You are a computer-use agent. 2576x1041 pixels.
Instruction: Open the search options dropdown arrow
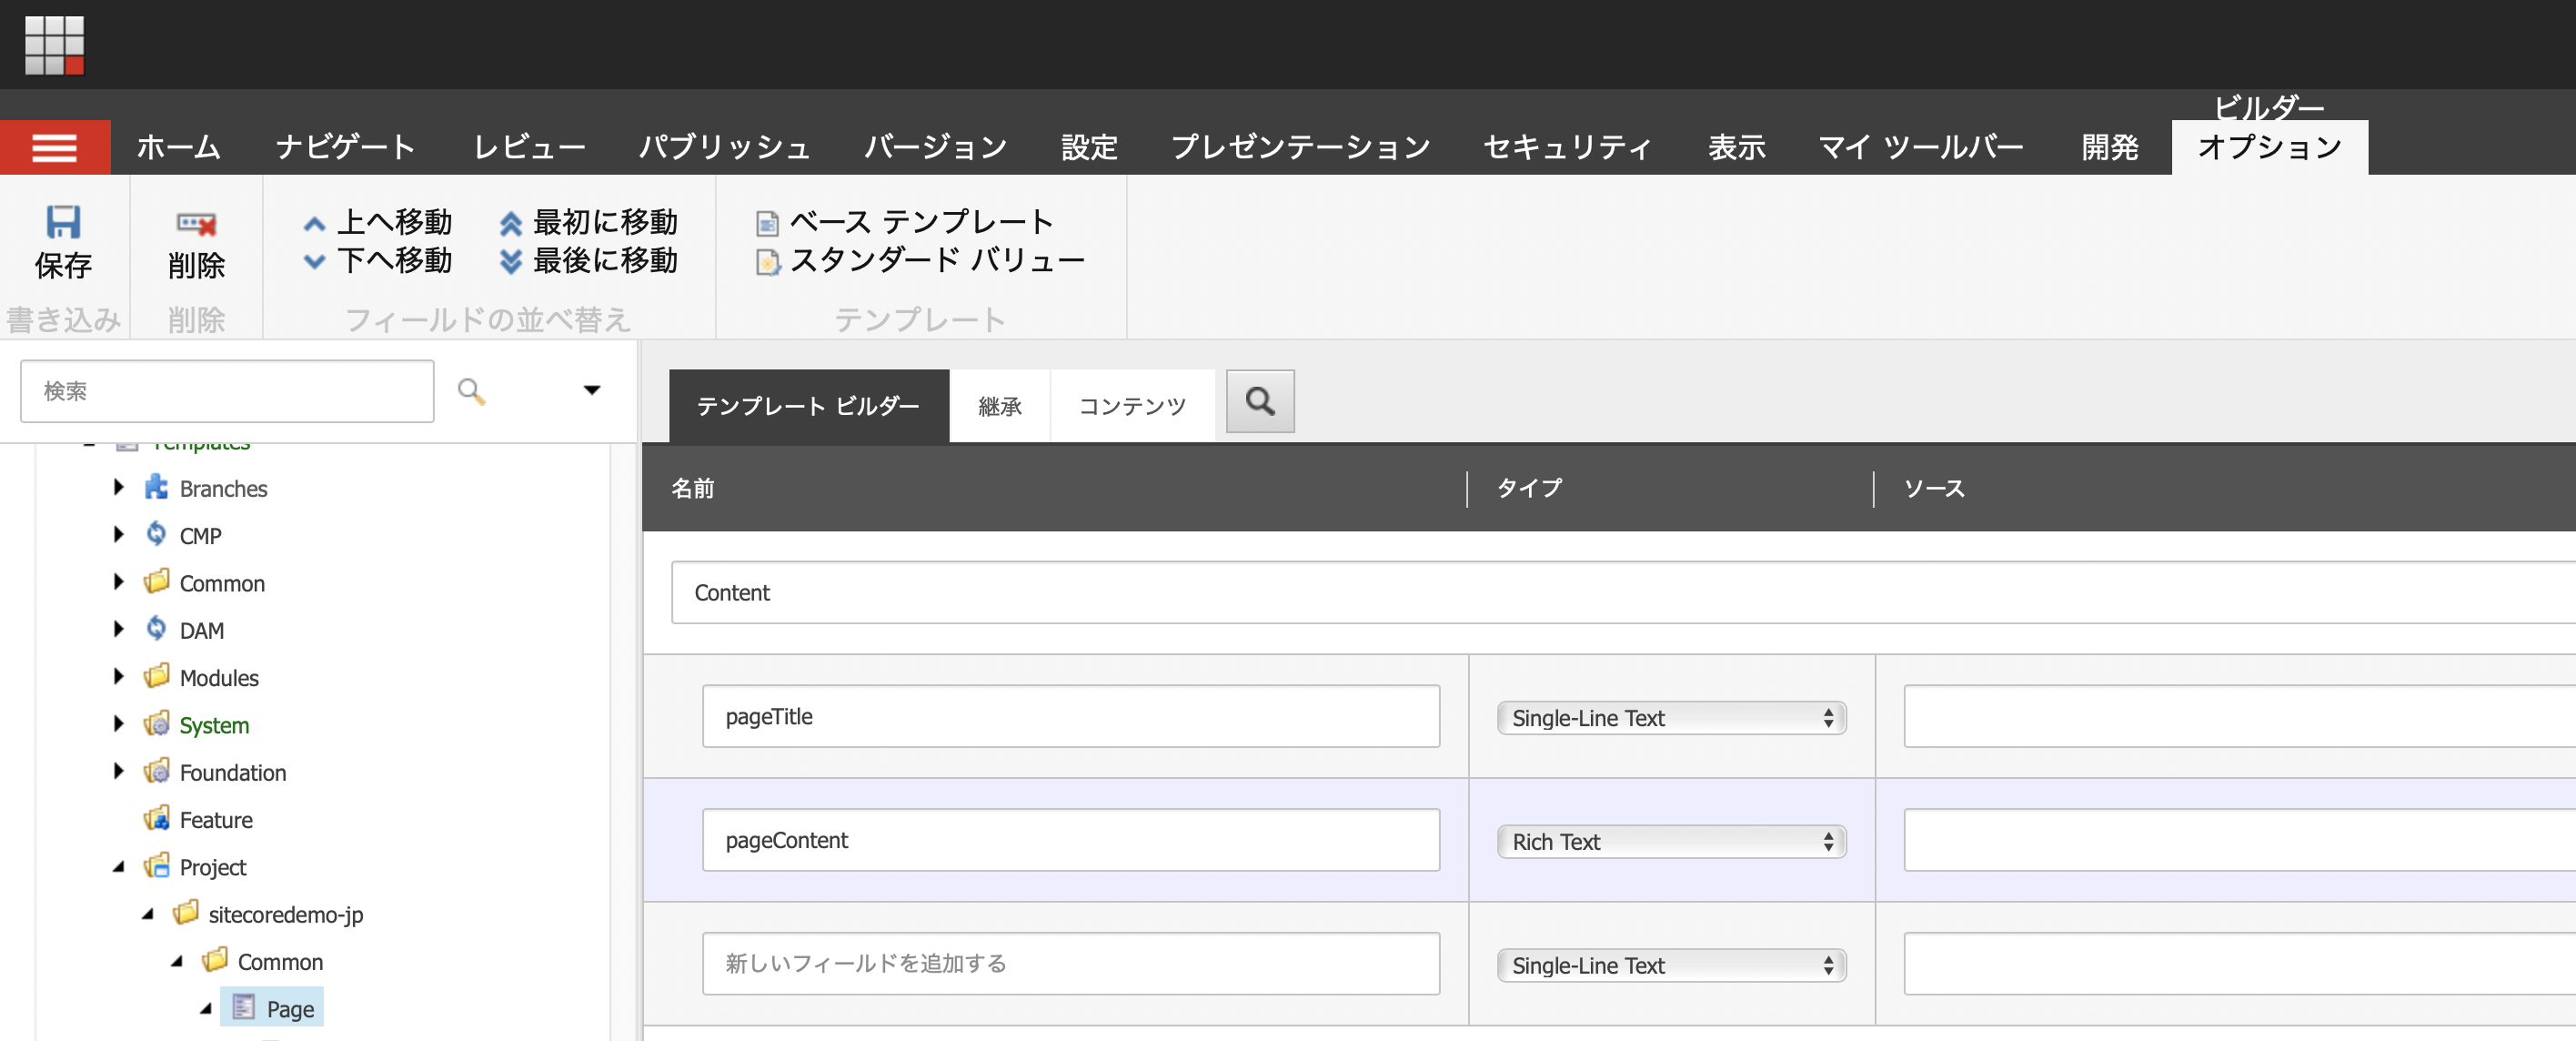pyautogui.click(x=592, y=391)
